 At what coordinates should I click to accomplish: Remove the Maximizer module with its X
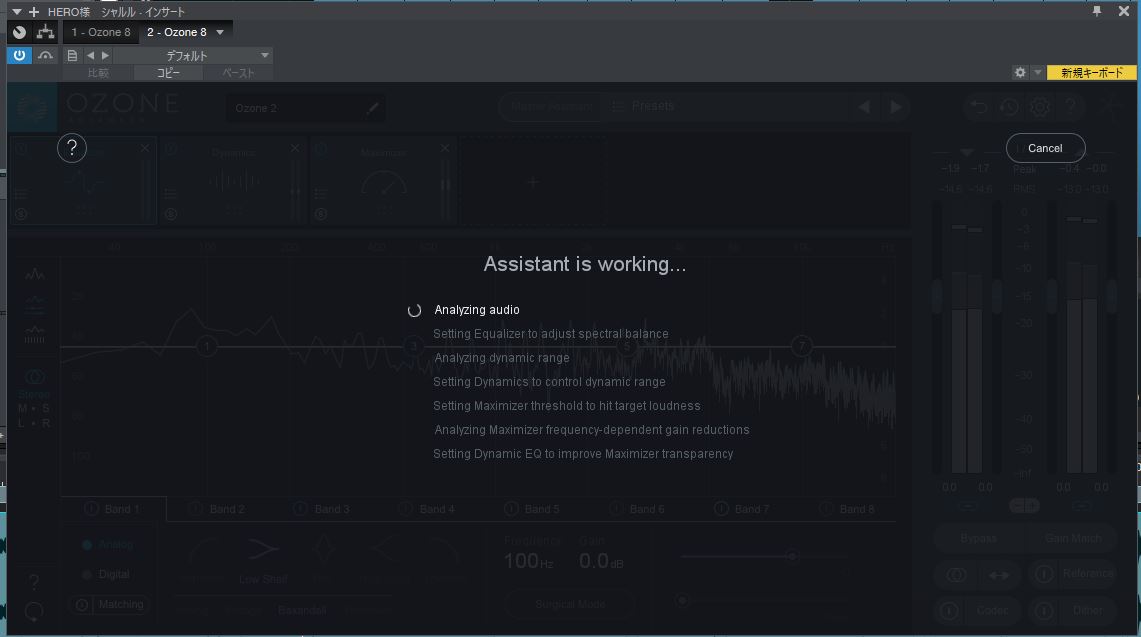(445, 149)
